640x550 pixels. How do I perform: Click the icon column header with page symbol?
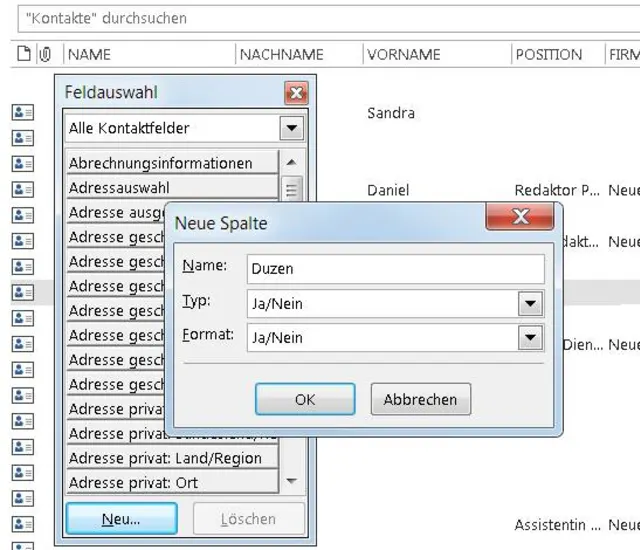click(x=24, y=54)
